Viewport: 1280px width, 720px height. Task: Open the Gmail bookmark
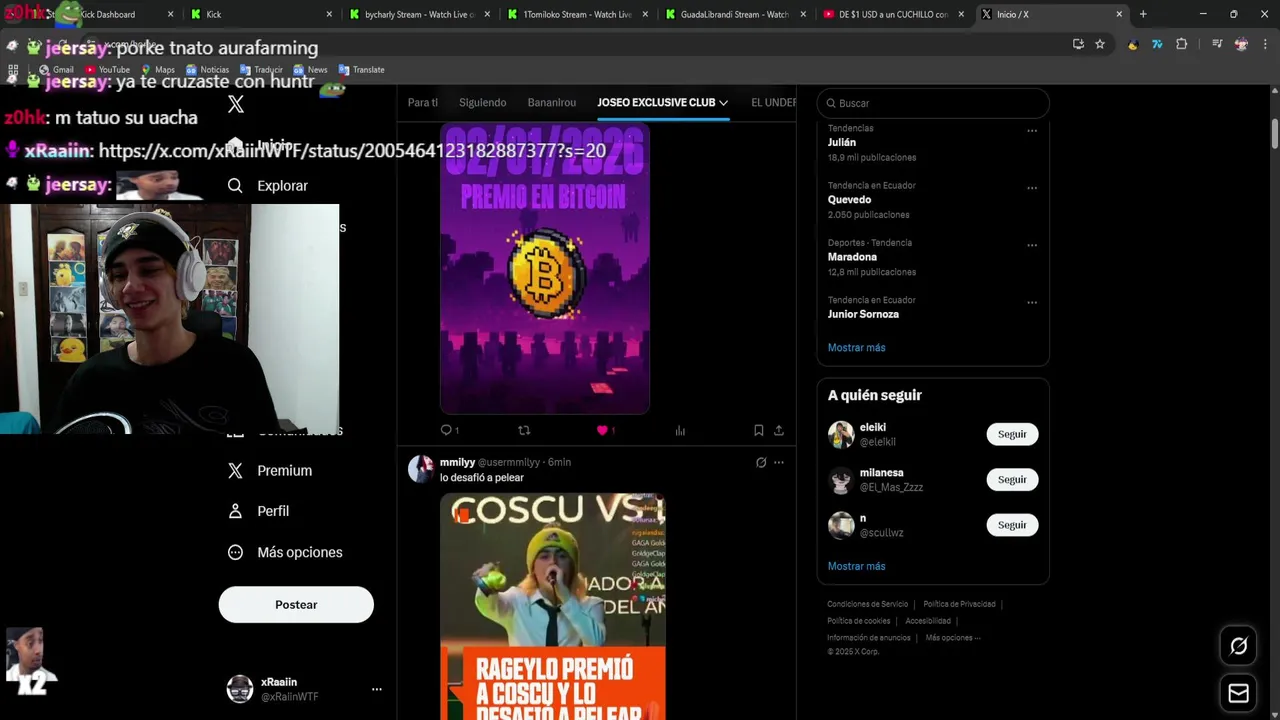tap(56, 70)
